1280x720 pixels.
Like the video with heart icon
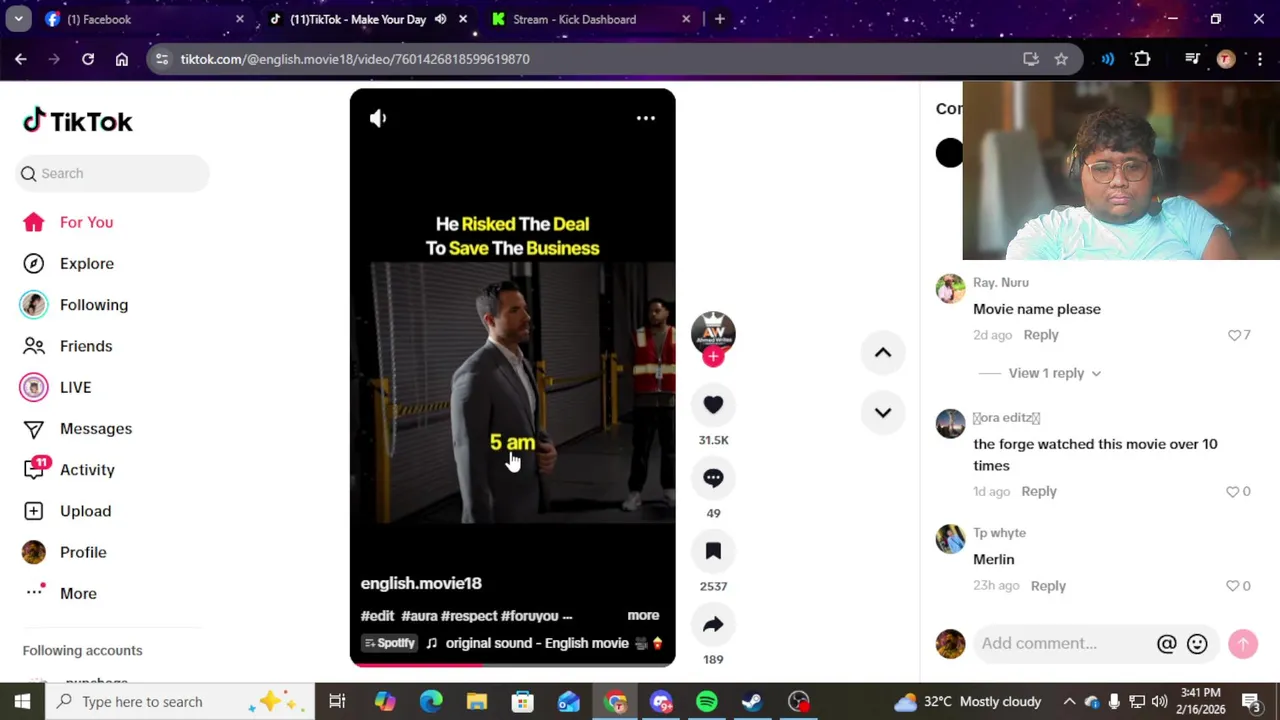pyautogui.click(x=713, y=404)
